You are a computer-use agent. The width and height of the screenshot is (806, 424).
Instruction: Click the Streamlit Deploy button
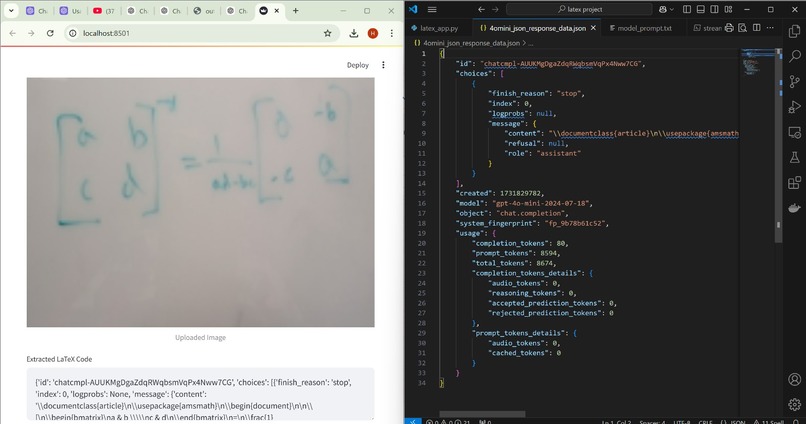coord(358,65)
